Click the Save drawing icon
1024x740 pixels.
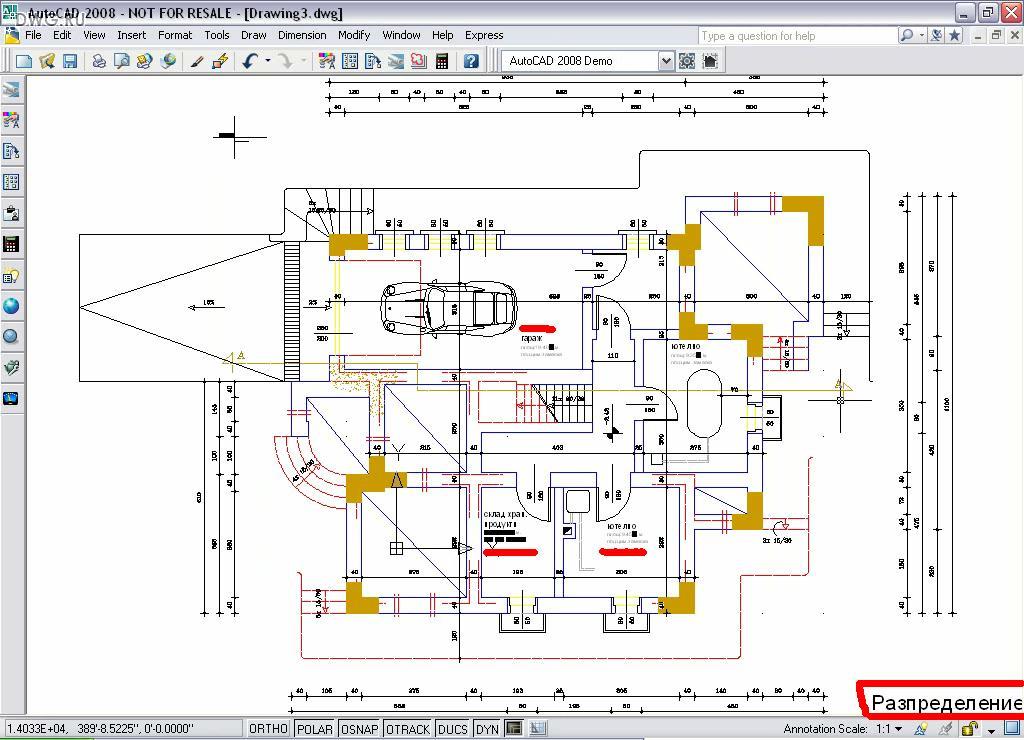pyautogui.click(x=70, y=61)
